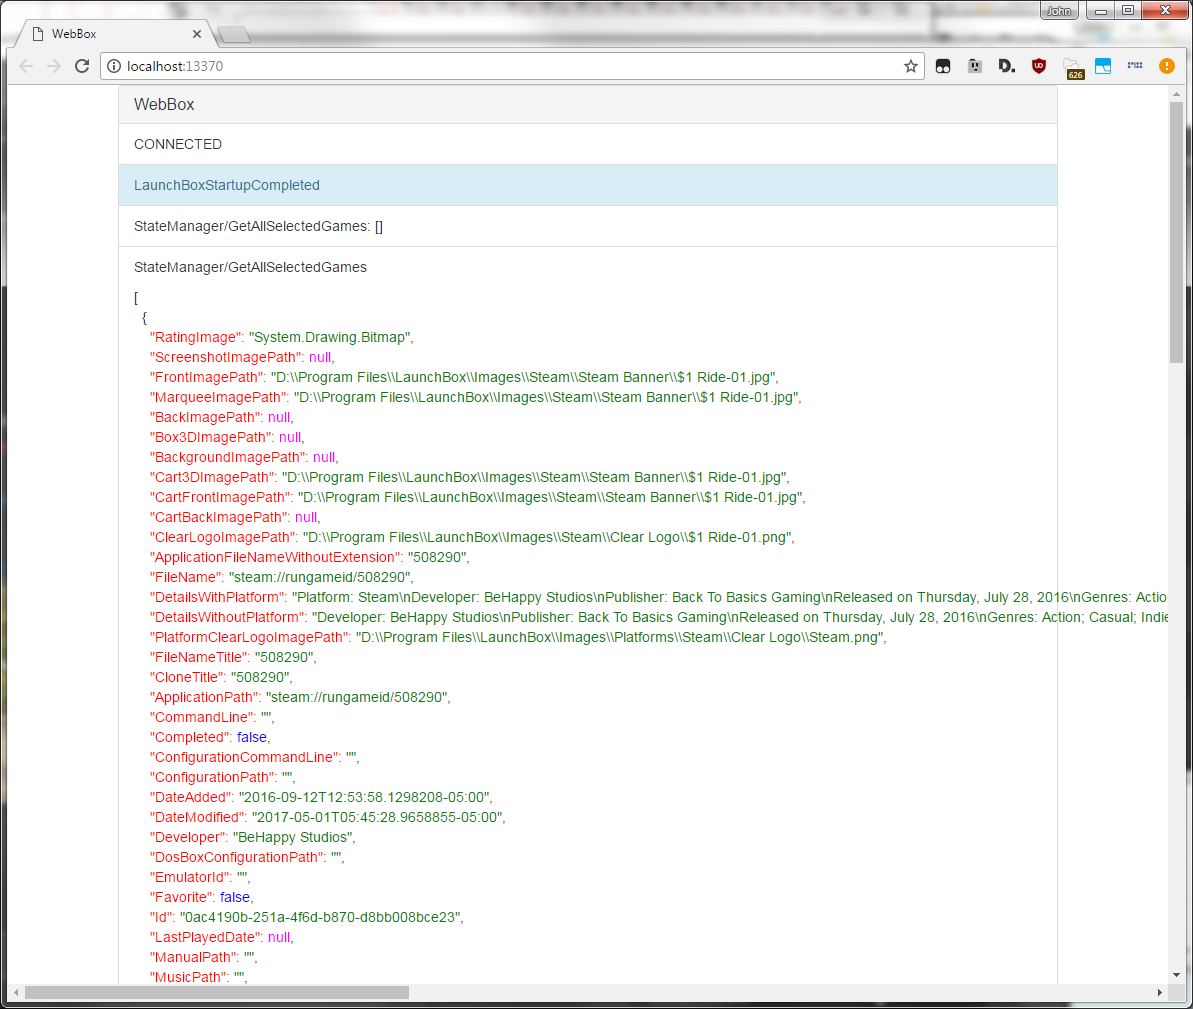Image resolution: width=1193 pixels, height=1009 pixels.
Task: Click the "RatingImage" key
Action: [196, 337]
